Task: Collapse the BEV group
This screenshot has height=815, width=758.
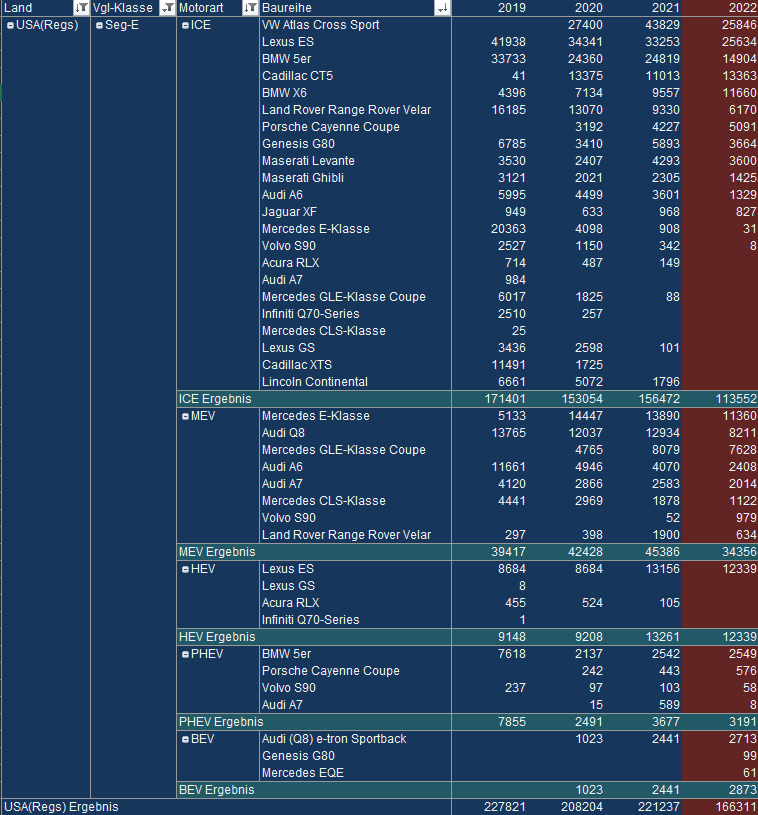Action: (x=185, y=739)
